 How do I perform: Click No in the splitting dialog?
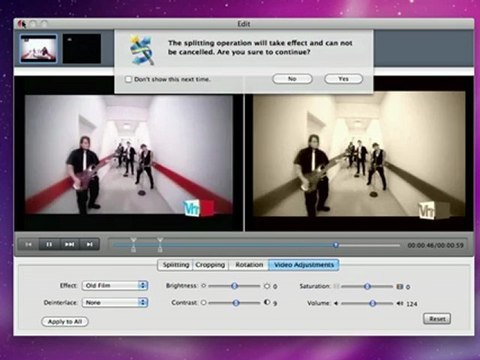pos(292,79)
